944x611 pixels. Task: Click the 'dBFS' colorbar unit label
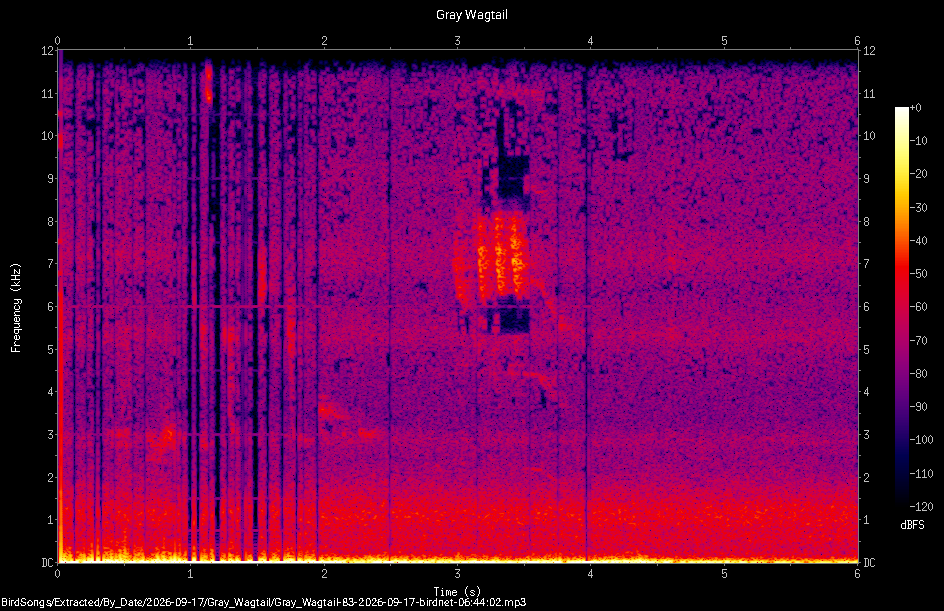click(912, 525)
